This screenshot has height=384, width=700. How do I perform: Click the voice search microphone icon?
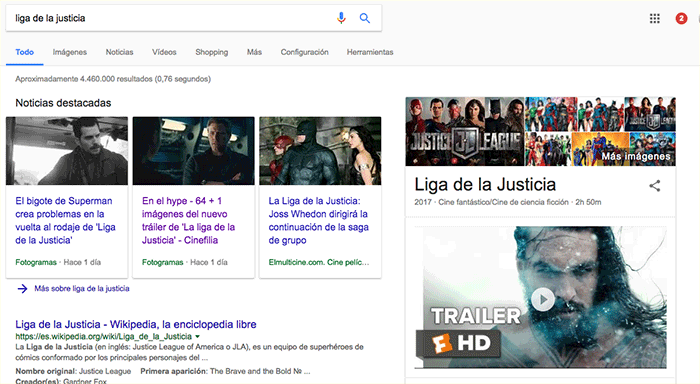(341, 18)
